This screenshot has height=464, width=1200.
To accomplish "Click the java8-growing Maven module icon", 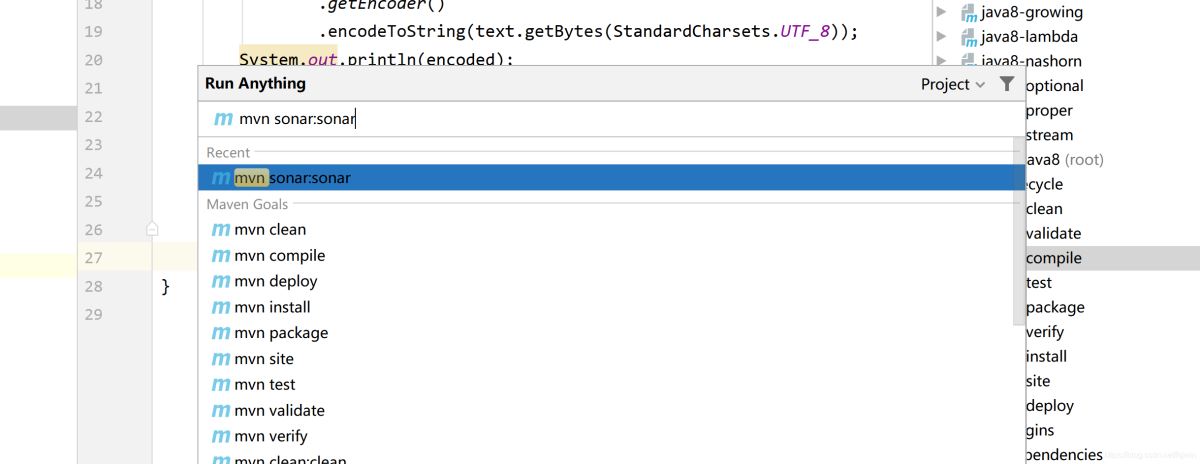I will point(968,13).
